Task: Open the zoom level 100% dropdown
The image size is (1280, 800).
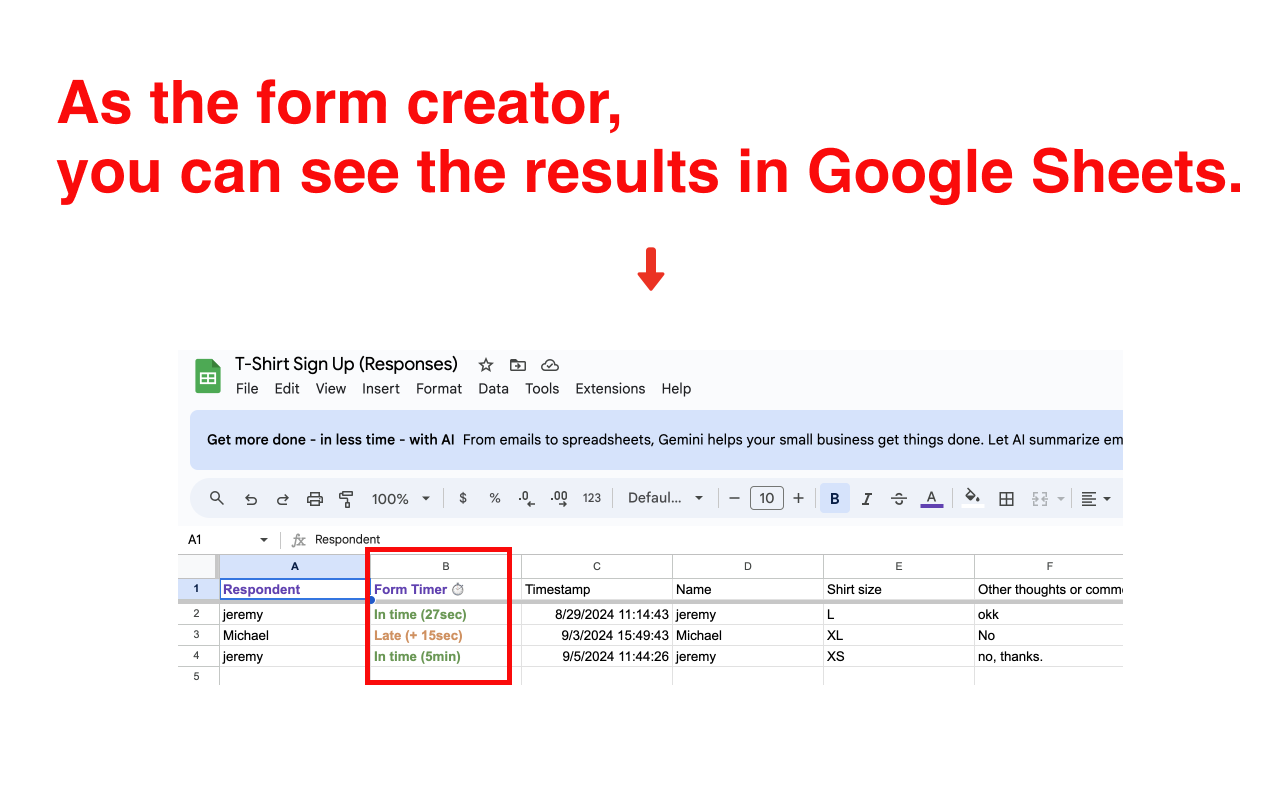Action: click(x=400, y=497)
